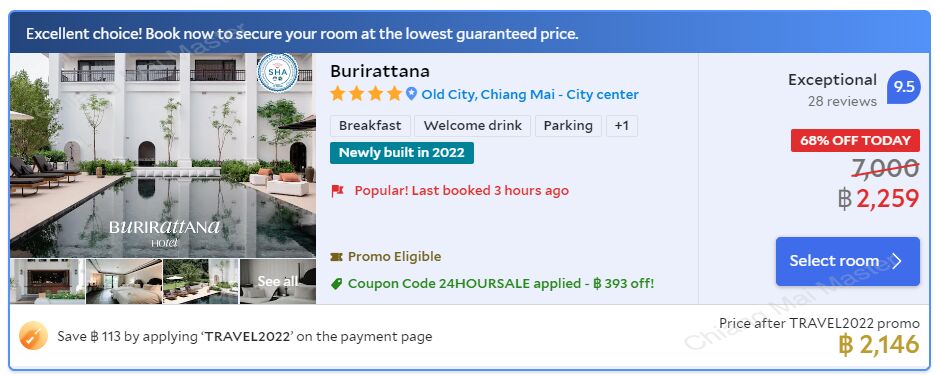
Task: View the bedroom thumbnail photo
Action: coord(124,282)
